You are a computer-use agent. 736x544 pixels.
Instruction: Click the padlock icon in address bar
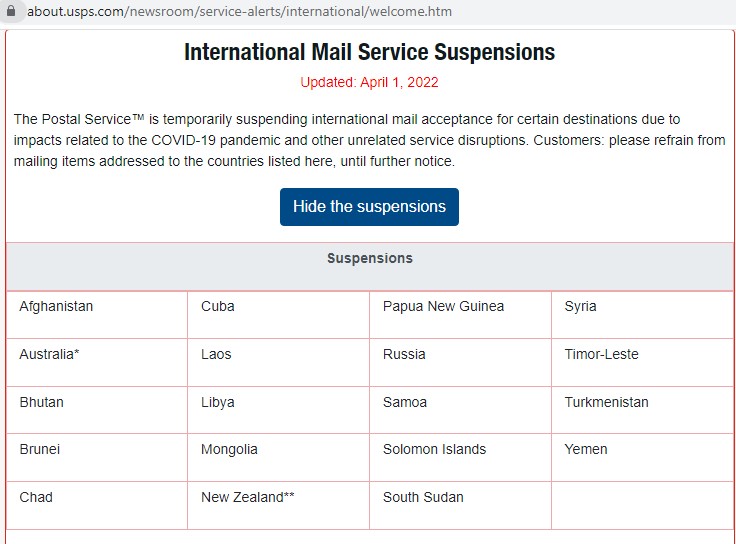coord(10,11)
